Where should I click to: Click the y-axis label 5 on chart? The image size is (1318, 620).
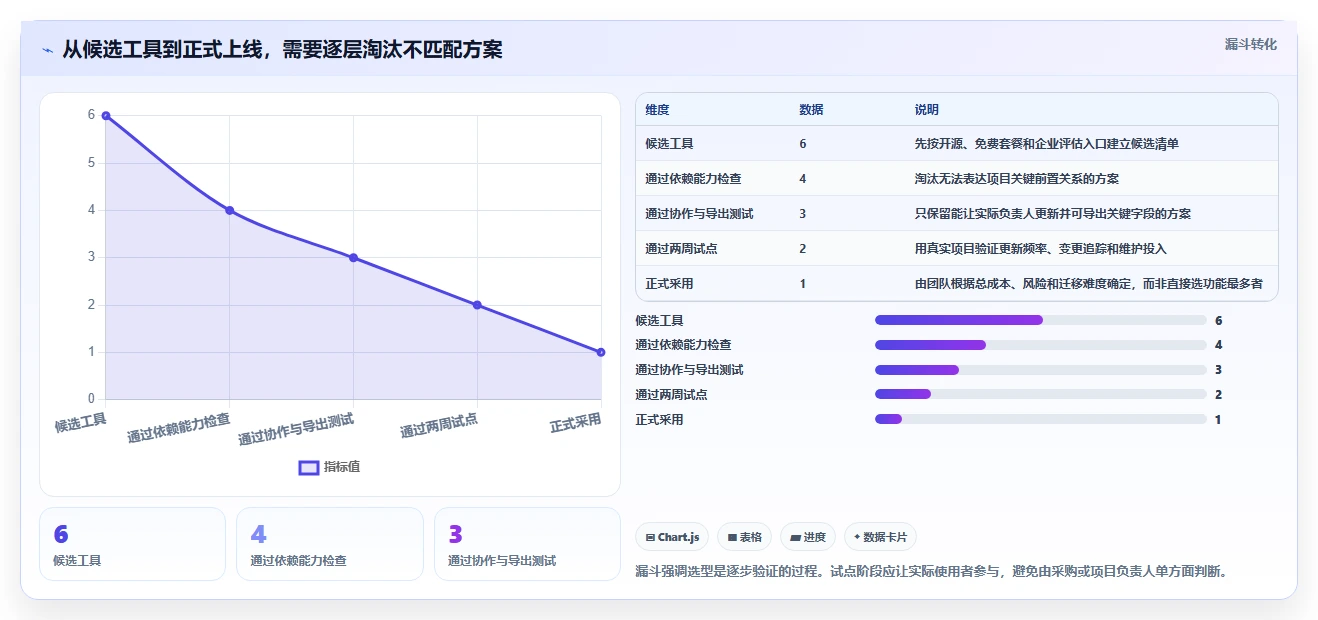tap(91, 163)
